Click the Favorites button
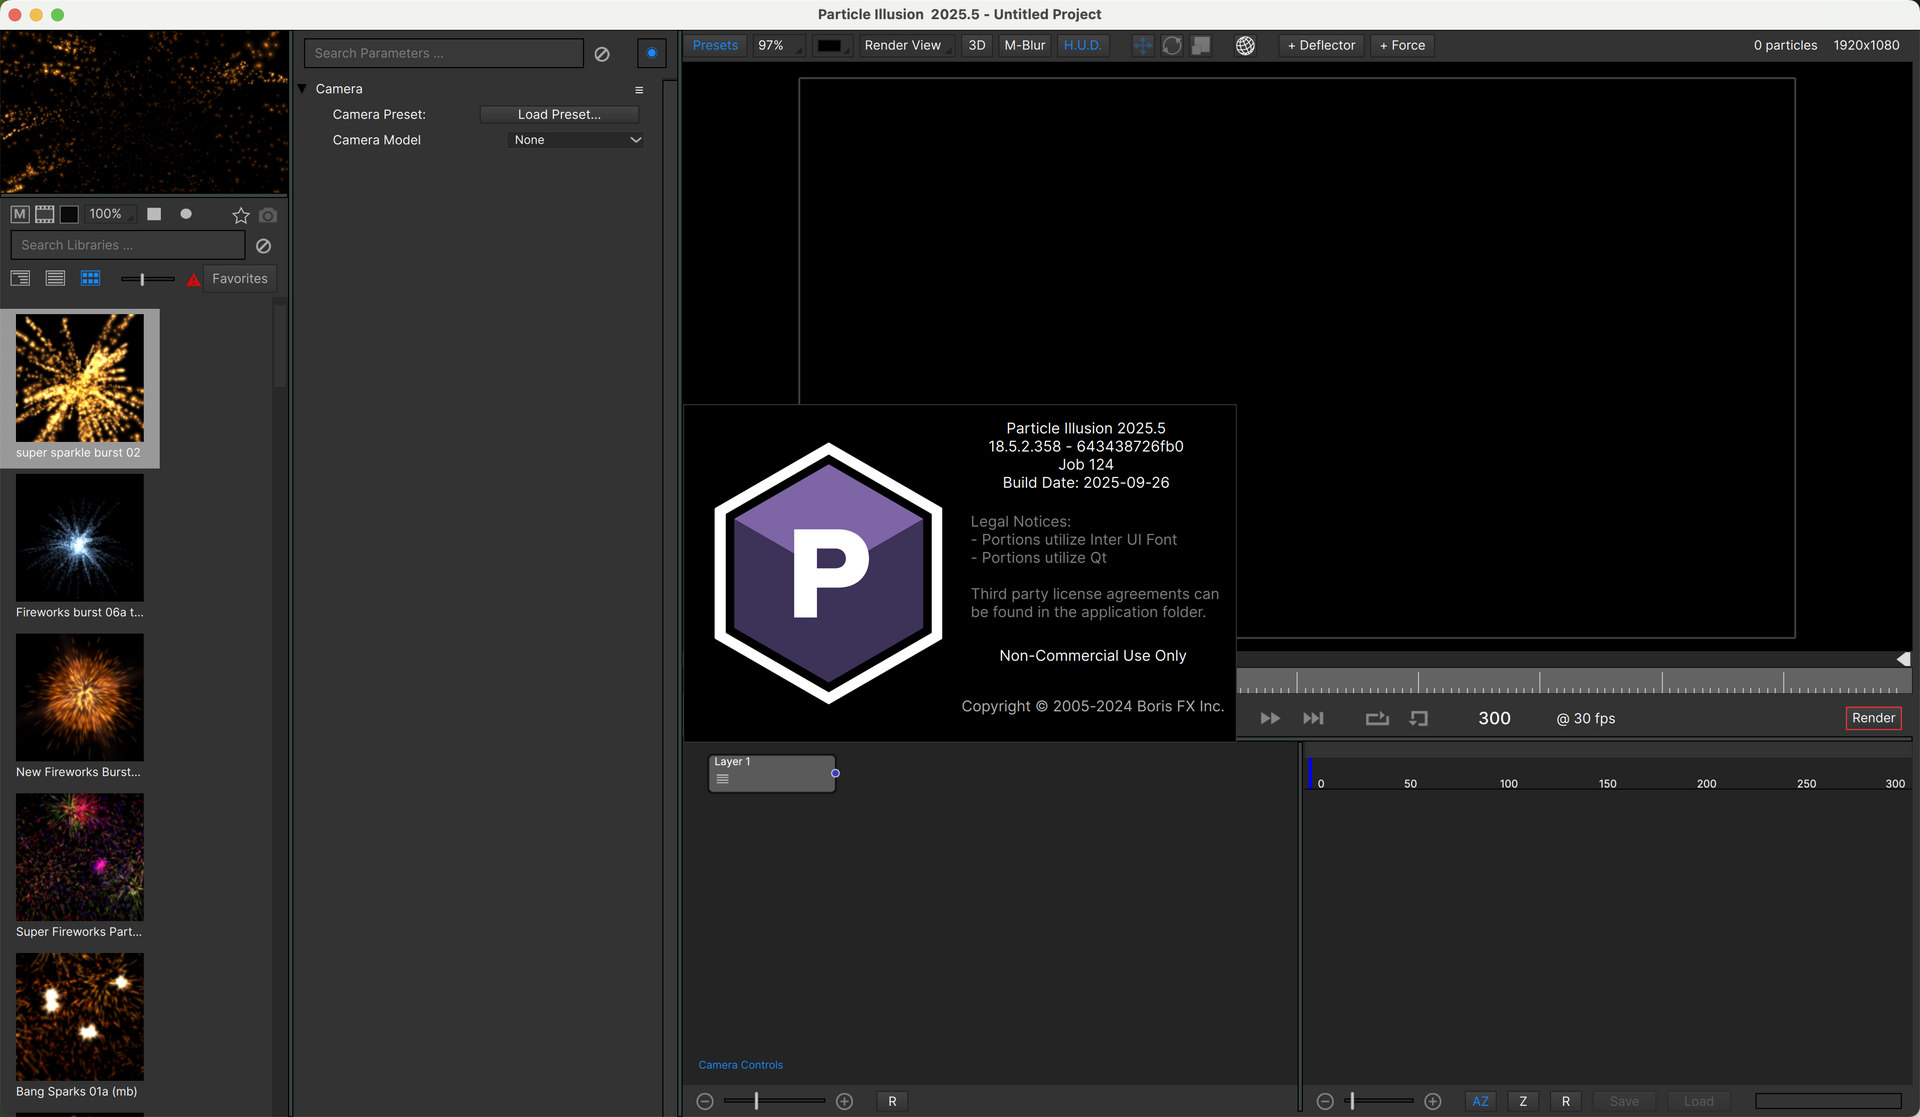This screenshot has width=1920, height=1117. (x=240, y=279)
